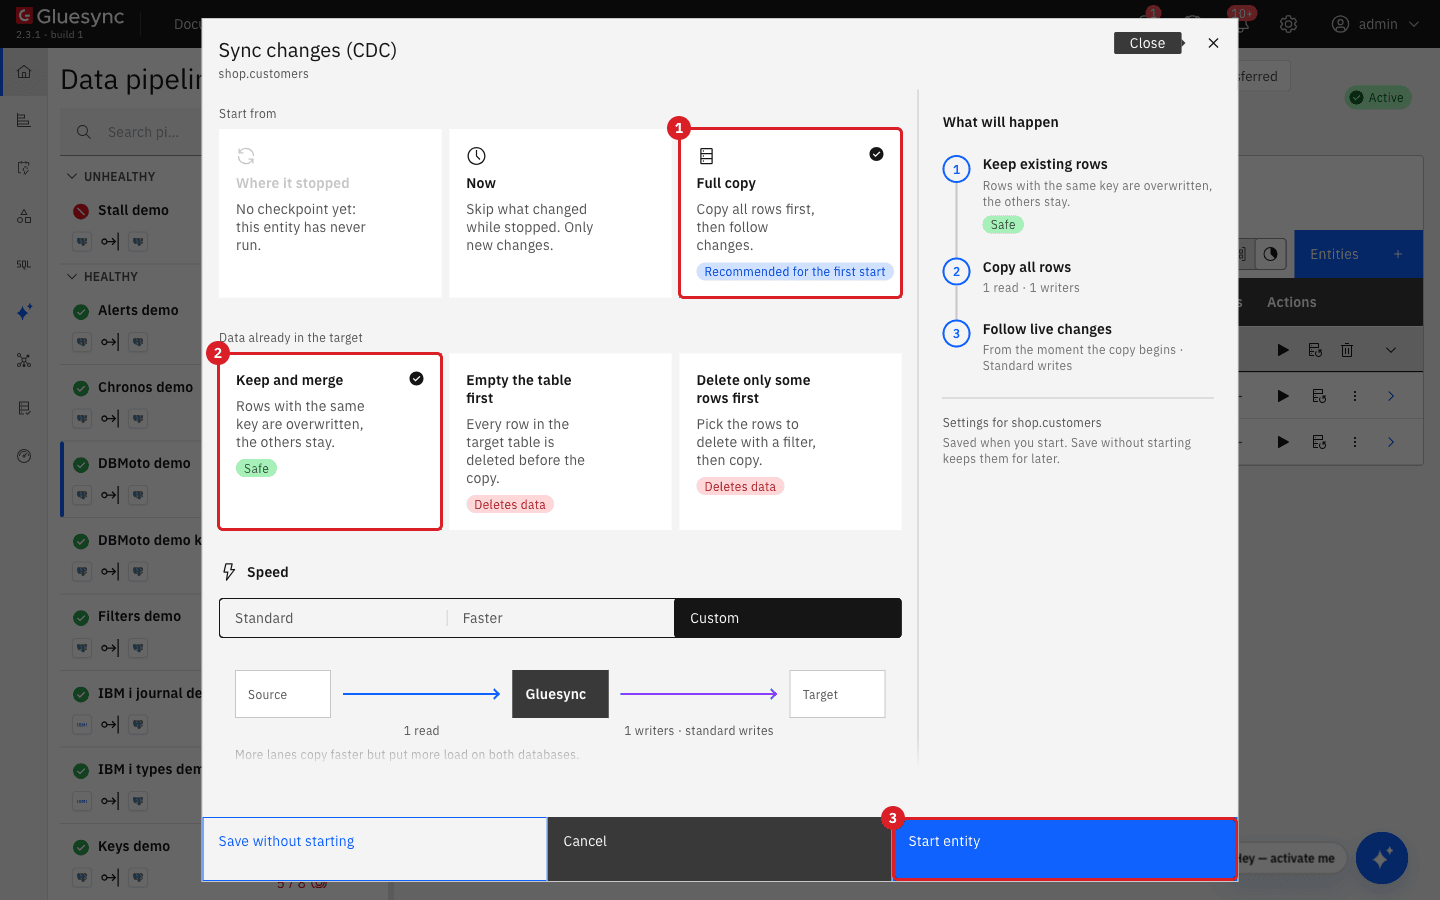Open the network nodes sidebar icon
This screenshot has height=900, width=1440.
(x=24, y=360)
